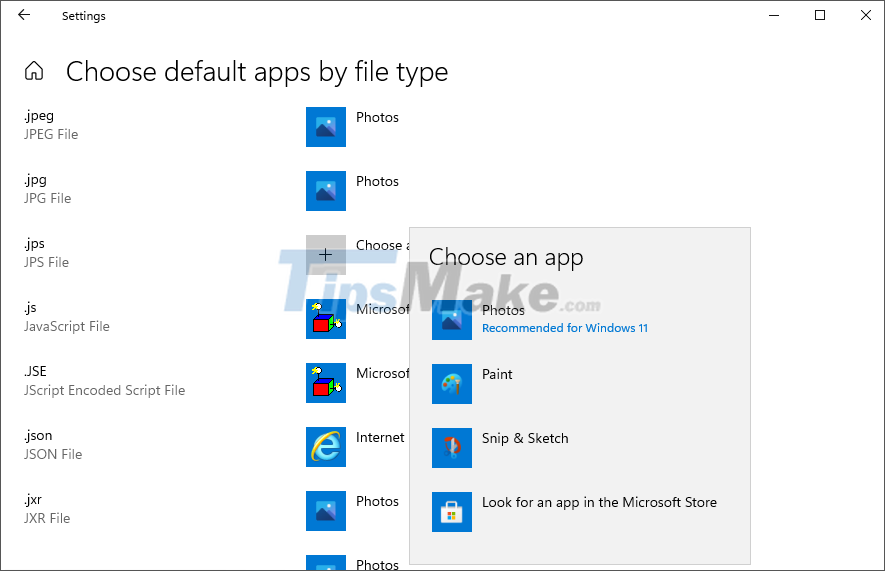
Task: Click the Internet Explorer icon for .json
Action: pos(326,447)
